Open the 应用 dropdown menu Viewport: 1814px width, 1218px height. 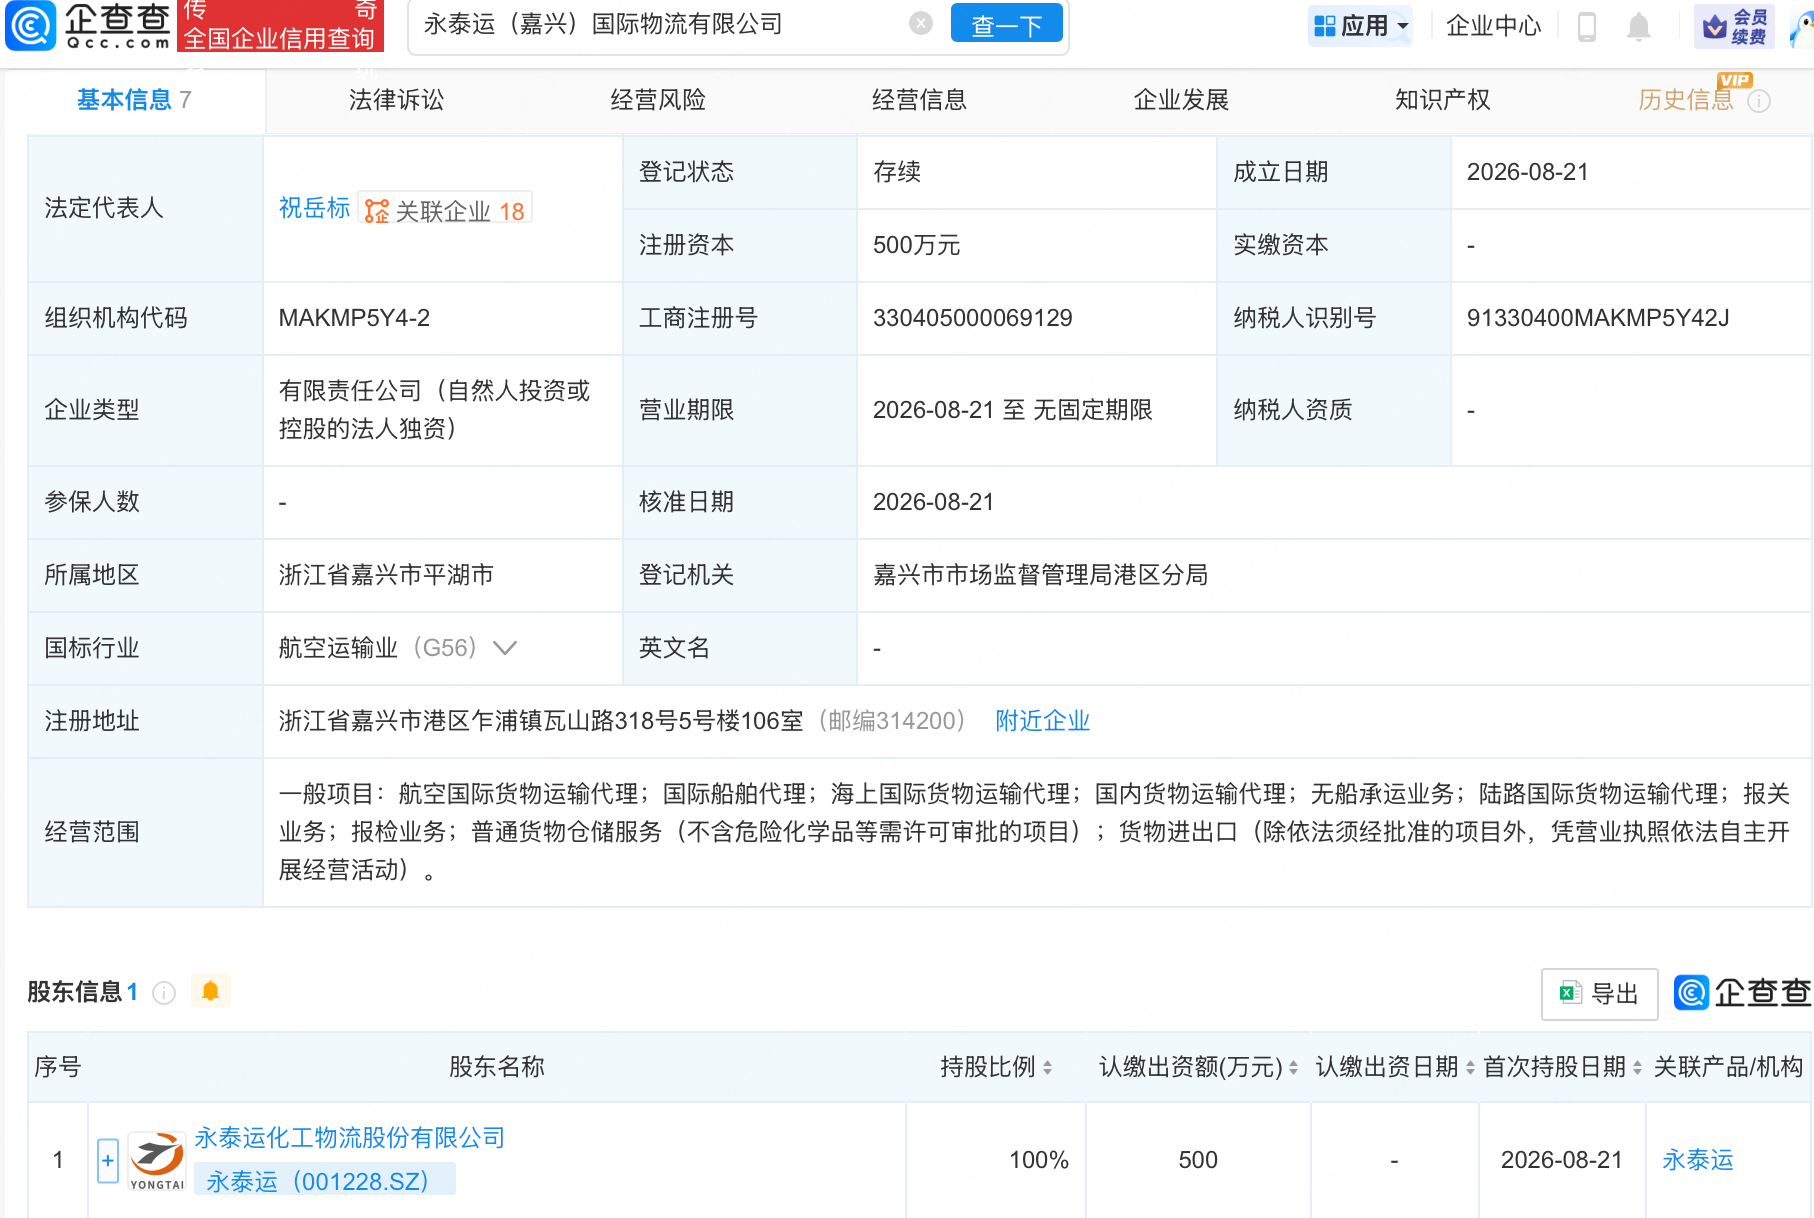click(x=1361, y=26)
